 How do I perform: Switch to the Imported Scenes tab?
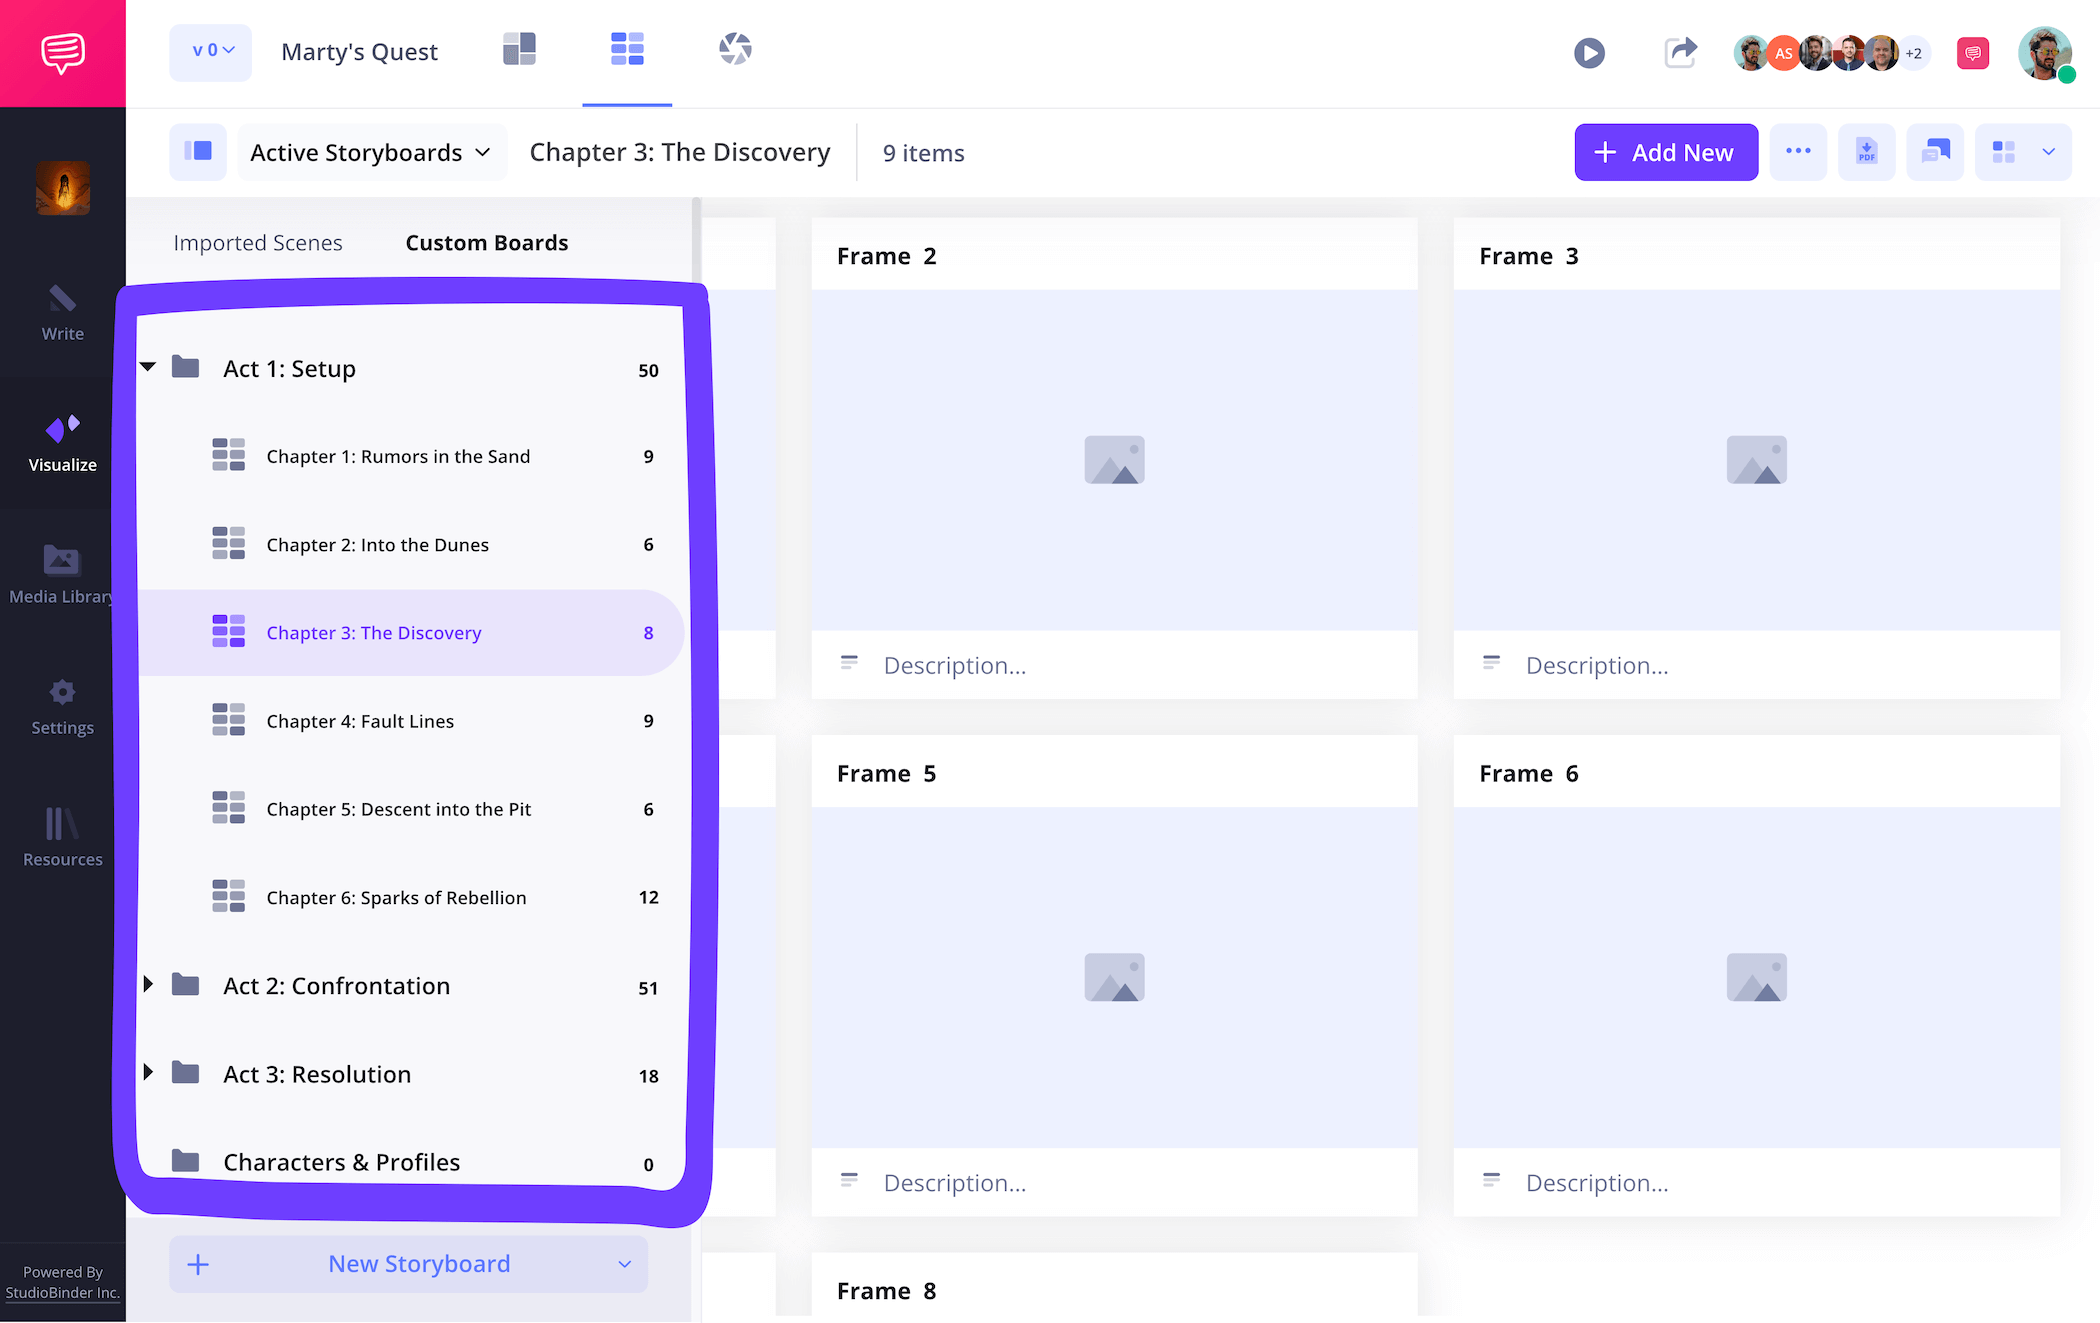(258, 242)
